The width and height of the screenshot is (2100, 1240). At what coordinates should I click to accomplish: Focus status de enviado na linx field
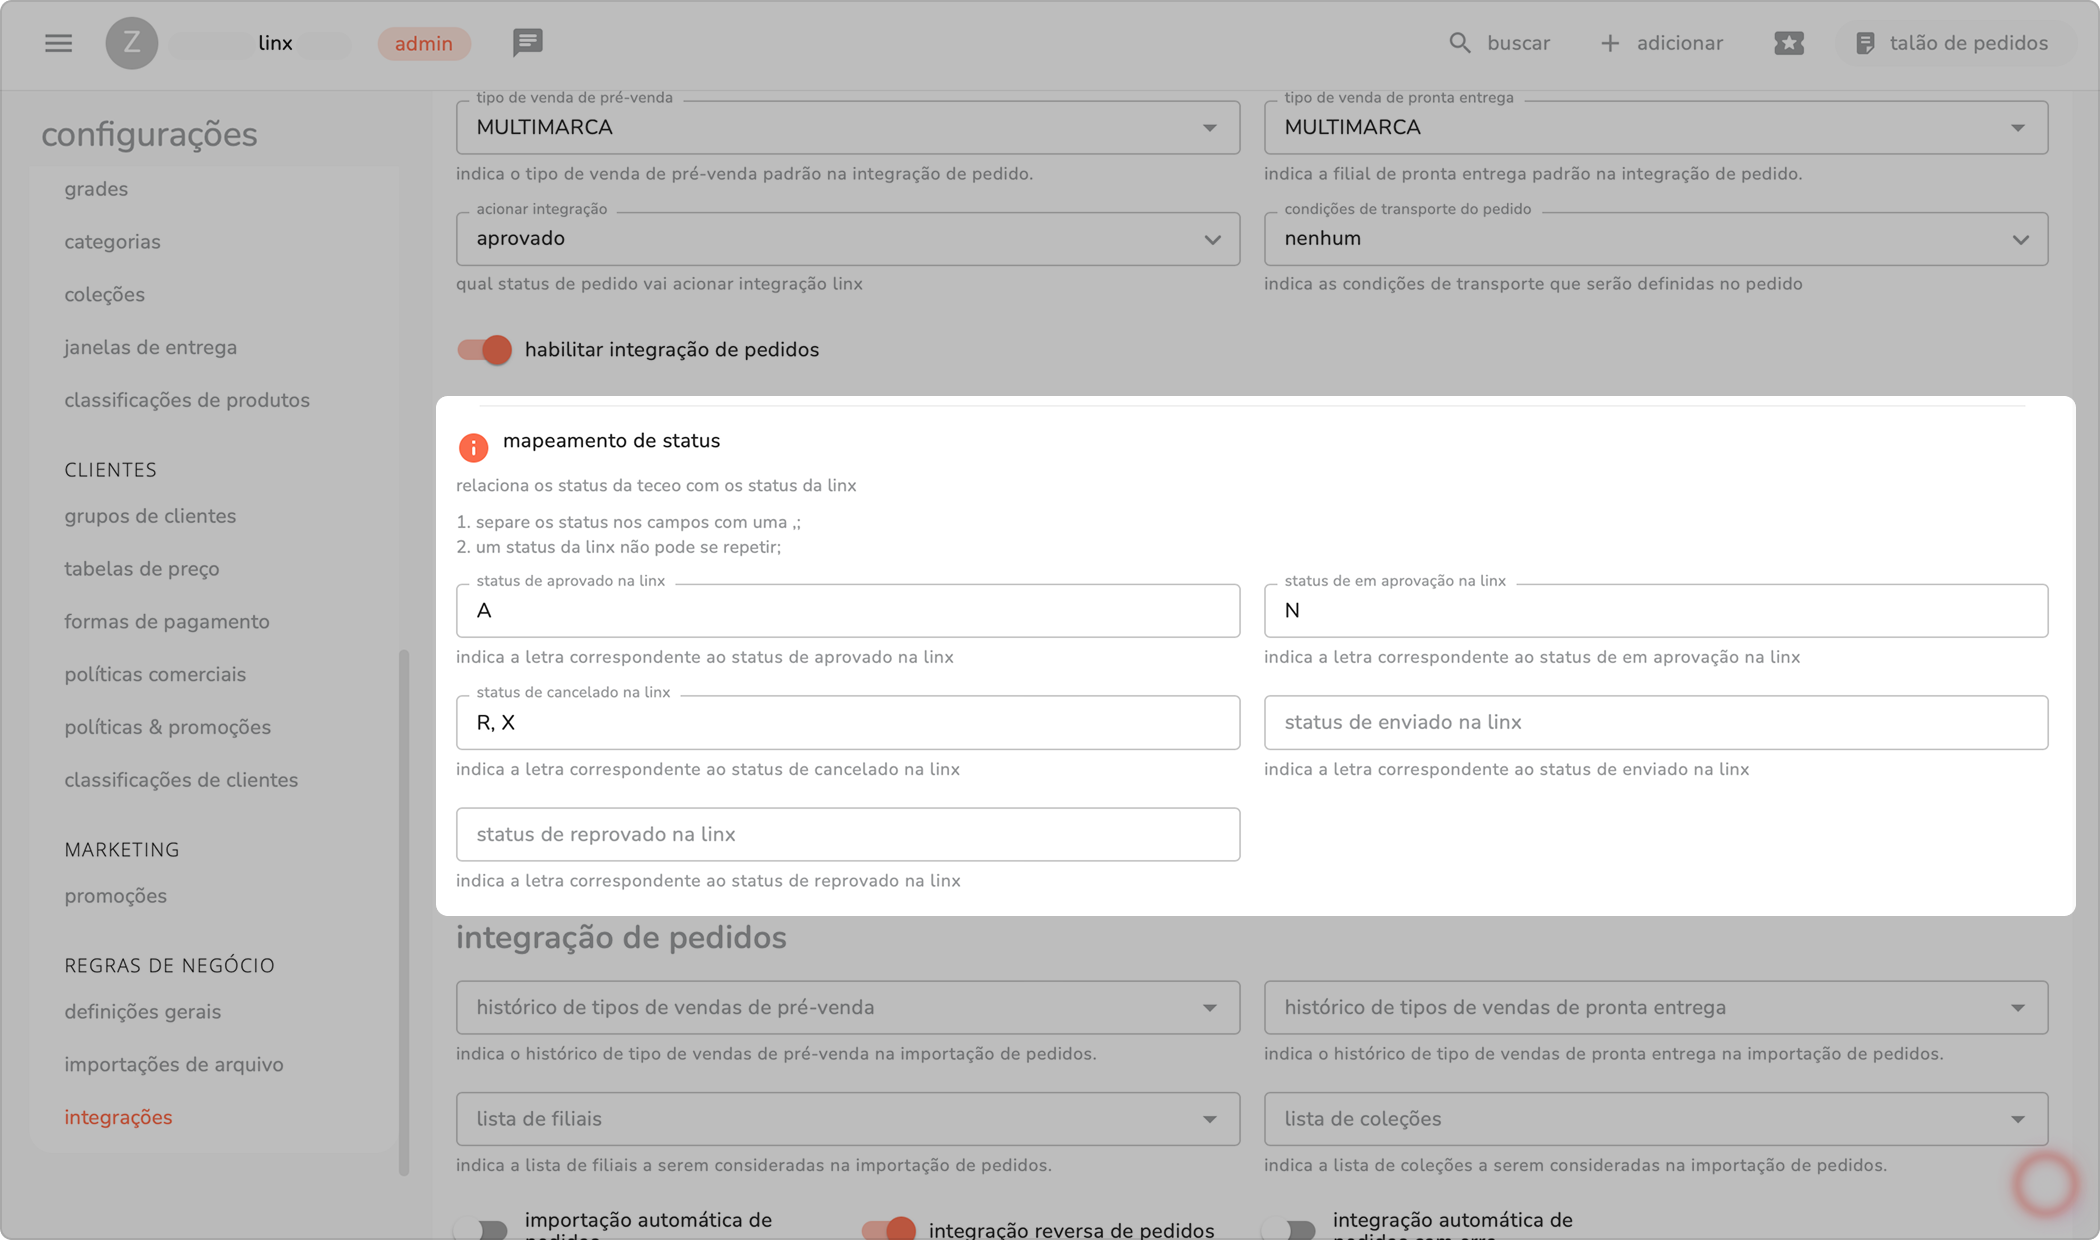coord(1655,722)
